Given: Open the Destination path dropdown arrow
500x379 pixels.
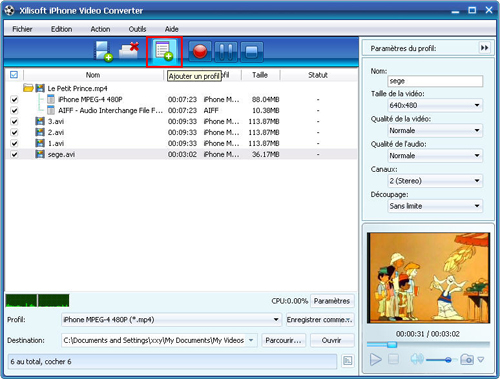Looking at the screenshot, I should tap(251, 340).
